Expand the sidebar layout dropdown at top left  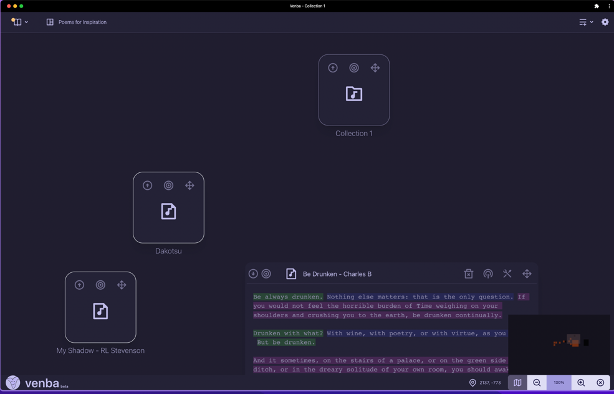19,22
